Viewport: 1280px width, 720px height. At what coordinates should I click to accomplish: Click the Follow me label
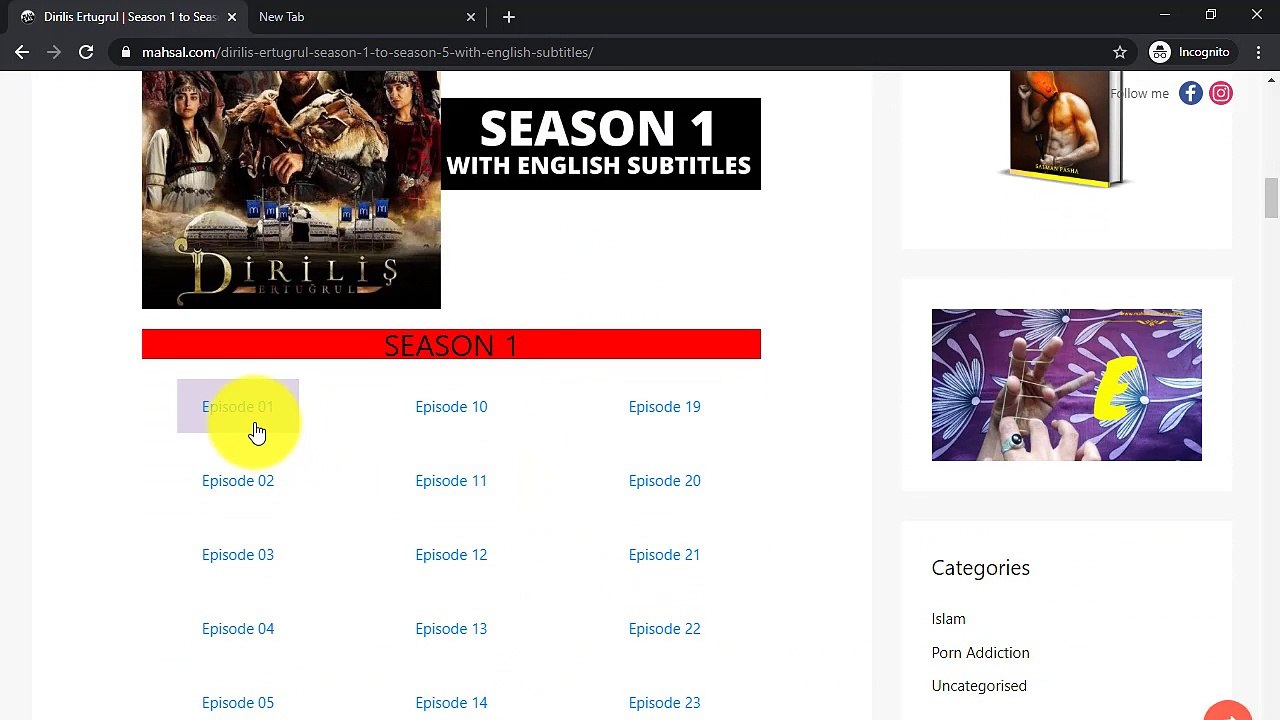[x=1139, y=94]
